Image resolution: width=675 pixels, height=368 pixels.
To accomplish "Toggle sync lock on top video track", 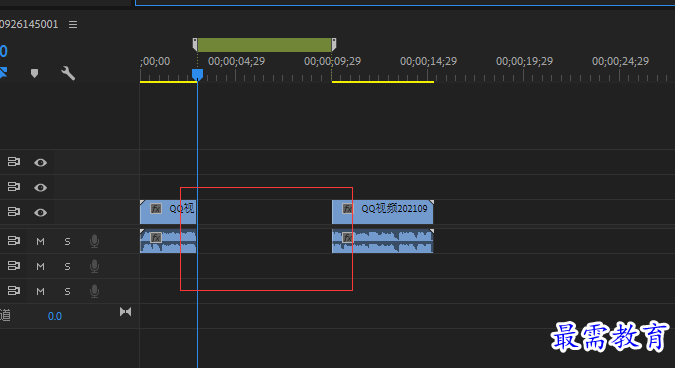I will [x=14, y=162].
